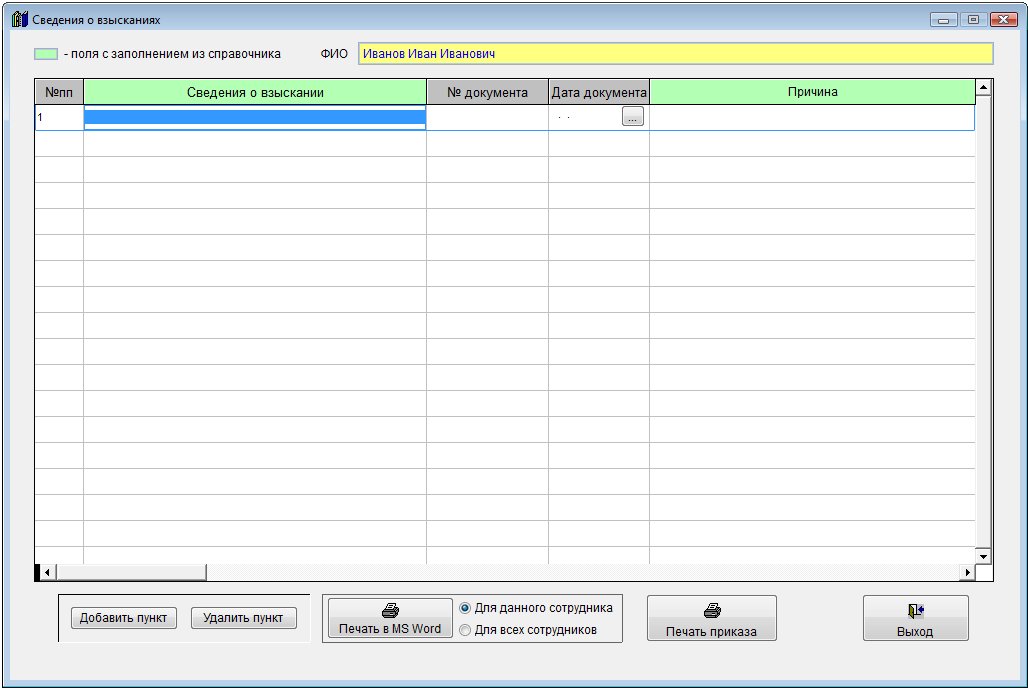
Task: Click the Причина column header
Action: click(812, 92)
